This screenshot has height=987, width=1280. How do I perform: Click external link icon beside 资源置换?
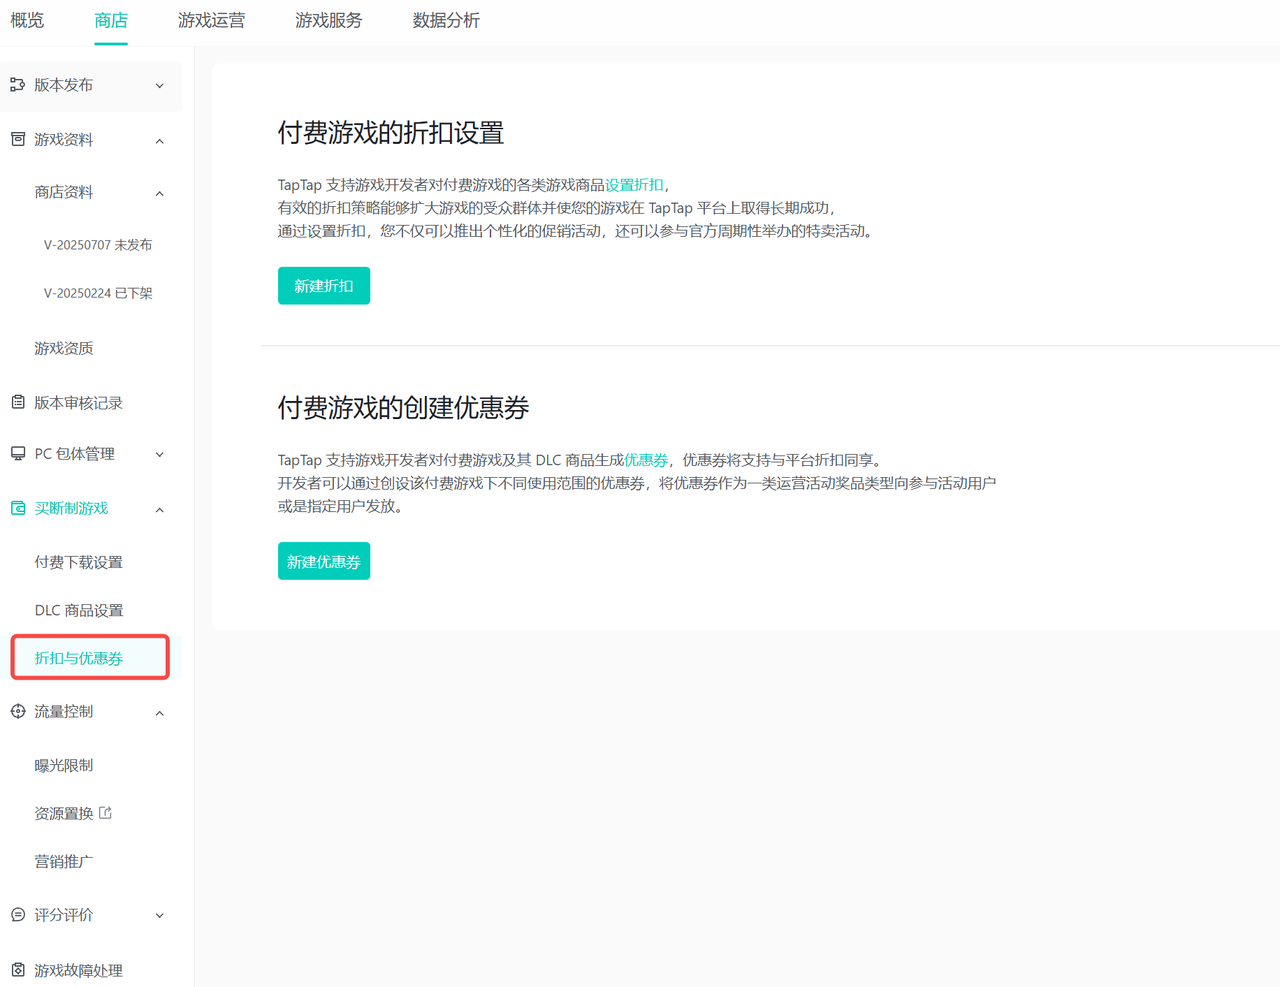point(106,813)
